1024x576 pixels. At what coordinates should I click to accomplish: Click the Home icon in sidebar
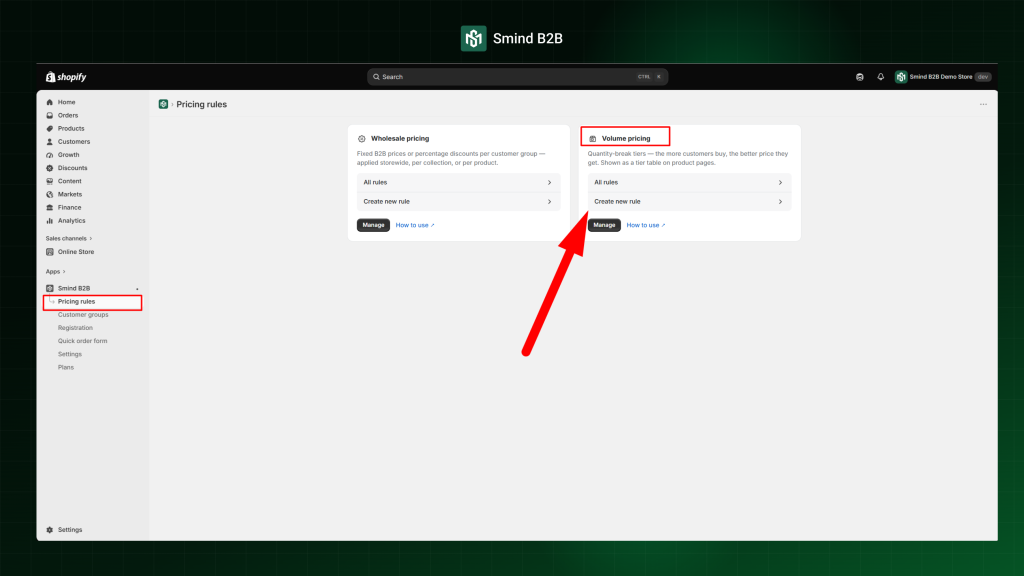(50, 103)
